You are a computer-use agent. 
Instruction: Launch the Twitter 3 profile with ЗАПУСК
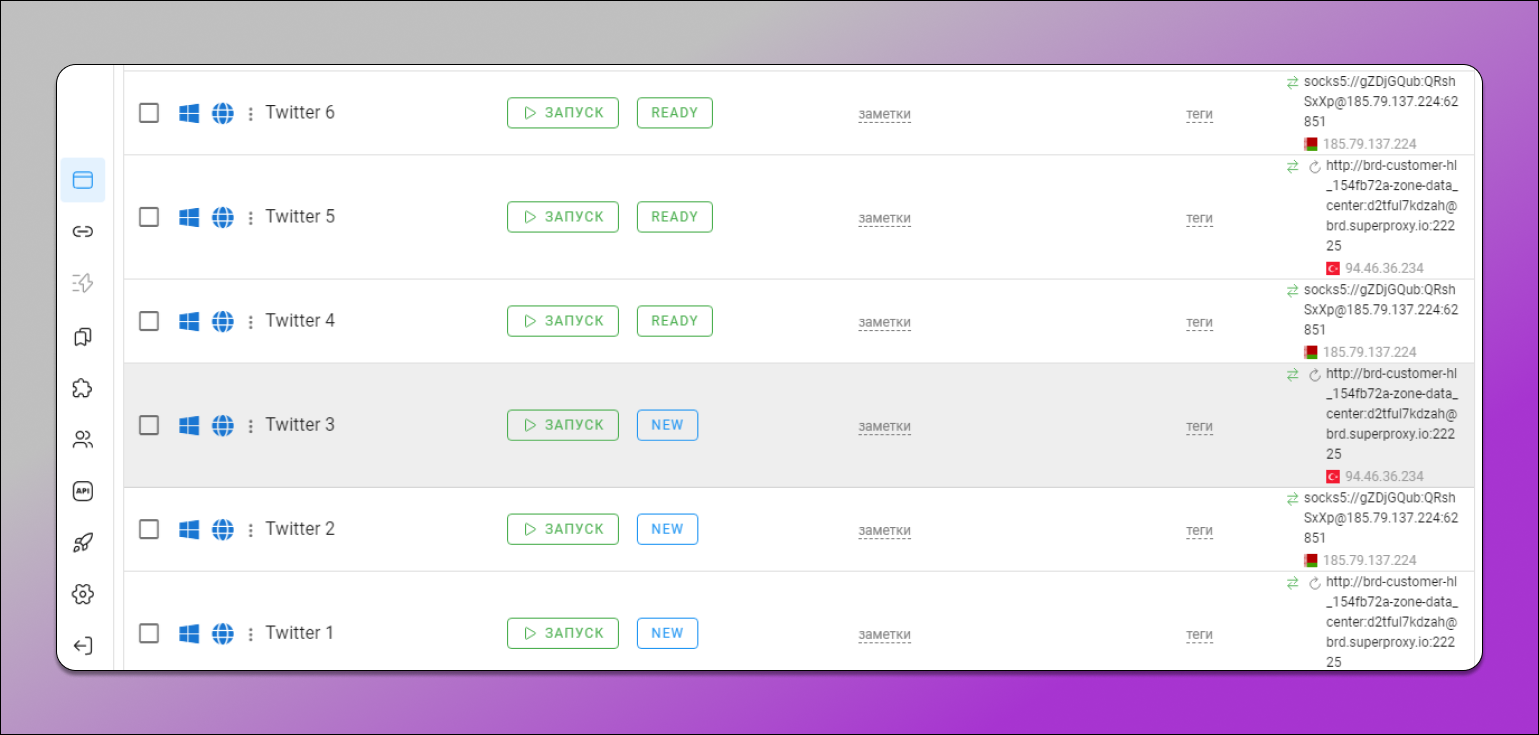pyautogui.click(x=563, y=425)
